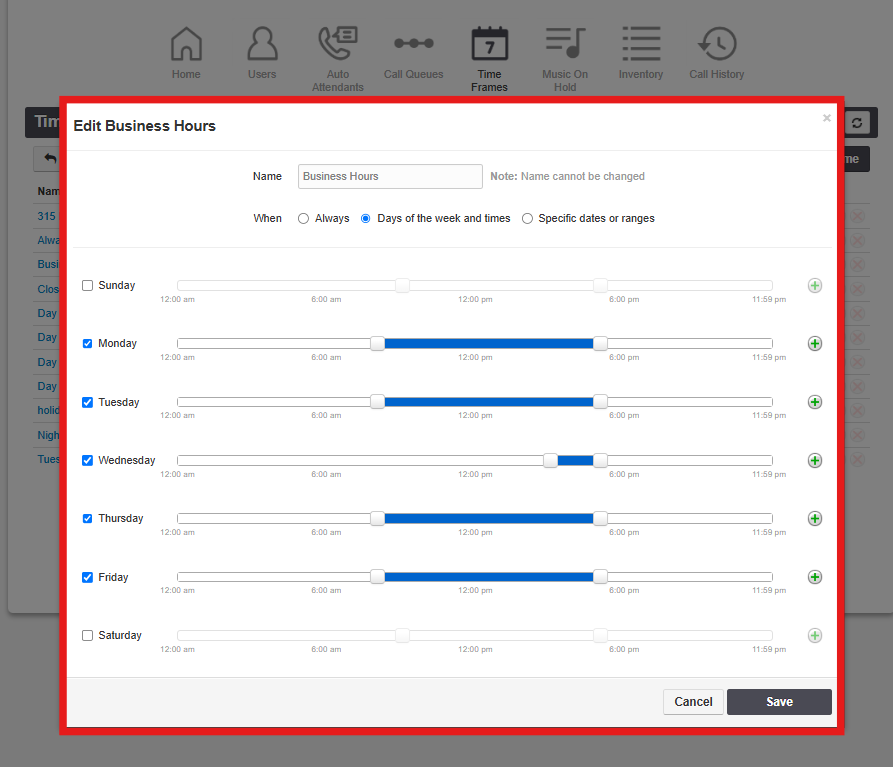Screen dimensions: 893x767
Task: Click the back arrow button behind dialog
Action: pyautogui.click(x=50, y=159)
